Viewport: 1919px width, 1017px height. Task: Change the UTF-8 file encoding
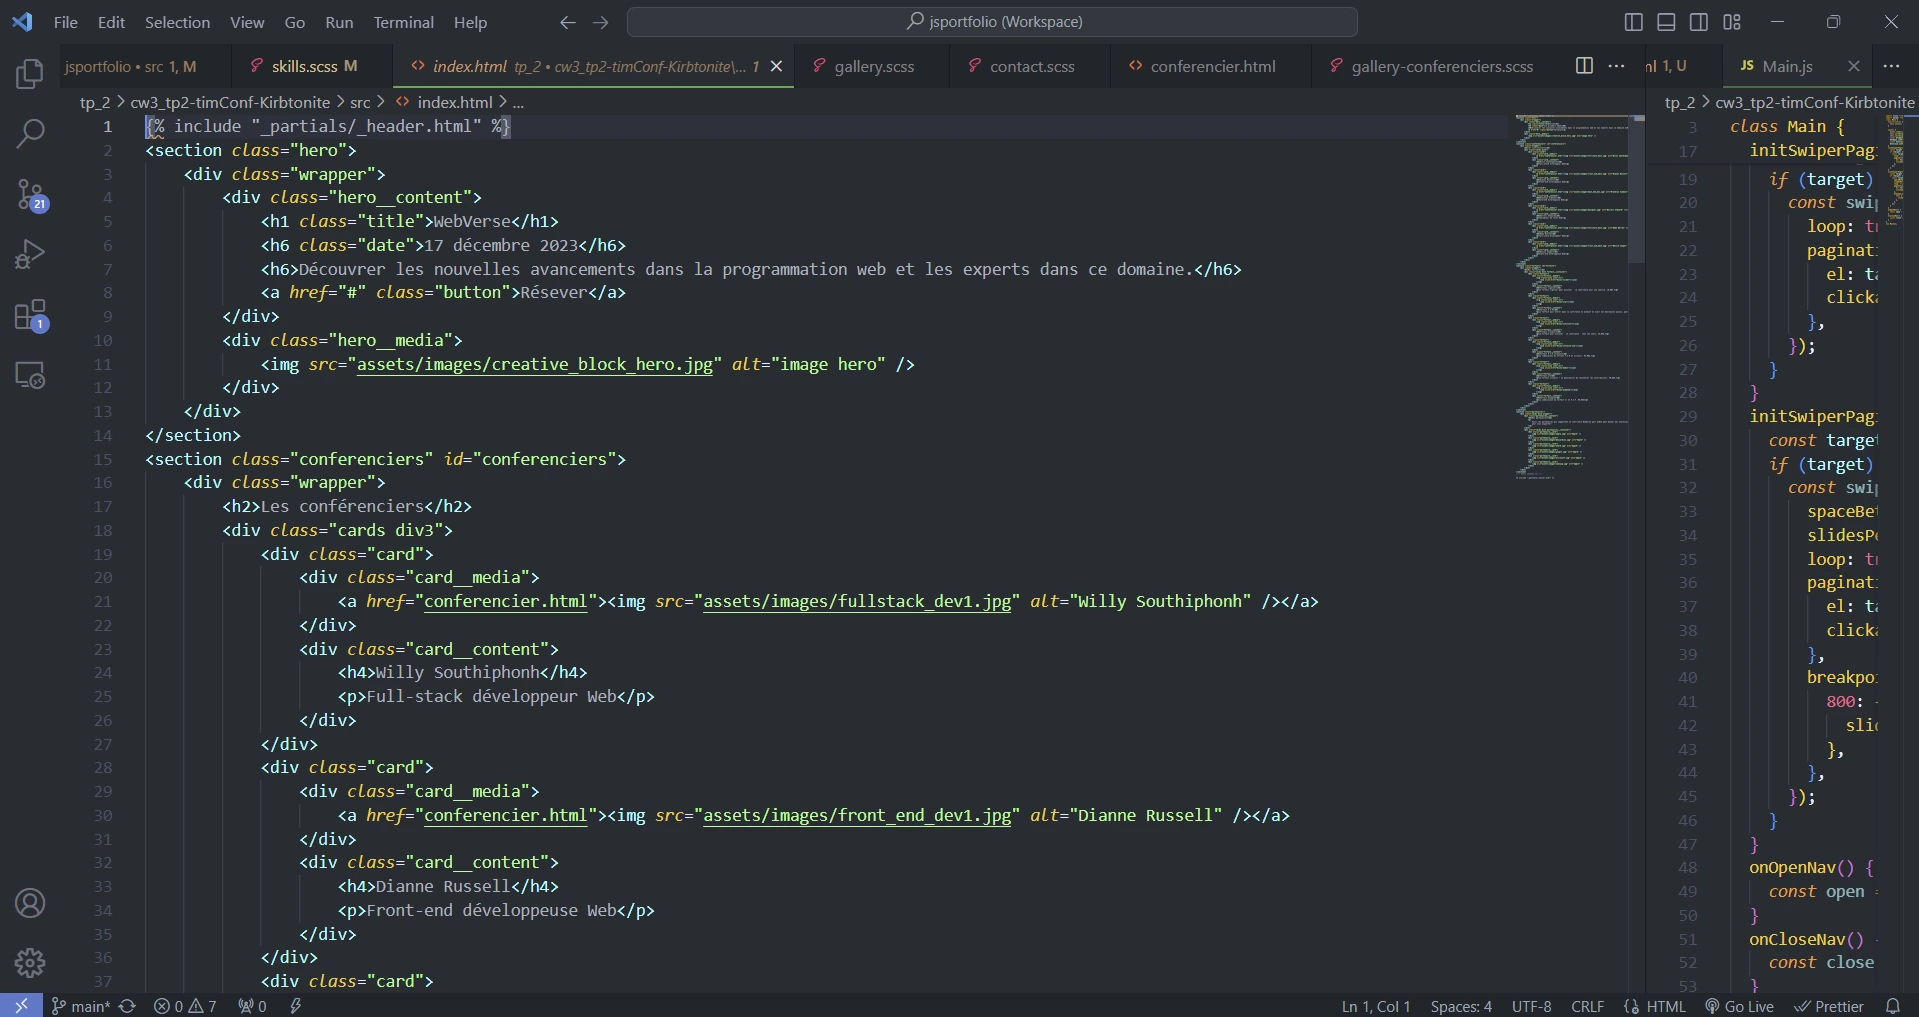[x=1531, y=1006]
